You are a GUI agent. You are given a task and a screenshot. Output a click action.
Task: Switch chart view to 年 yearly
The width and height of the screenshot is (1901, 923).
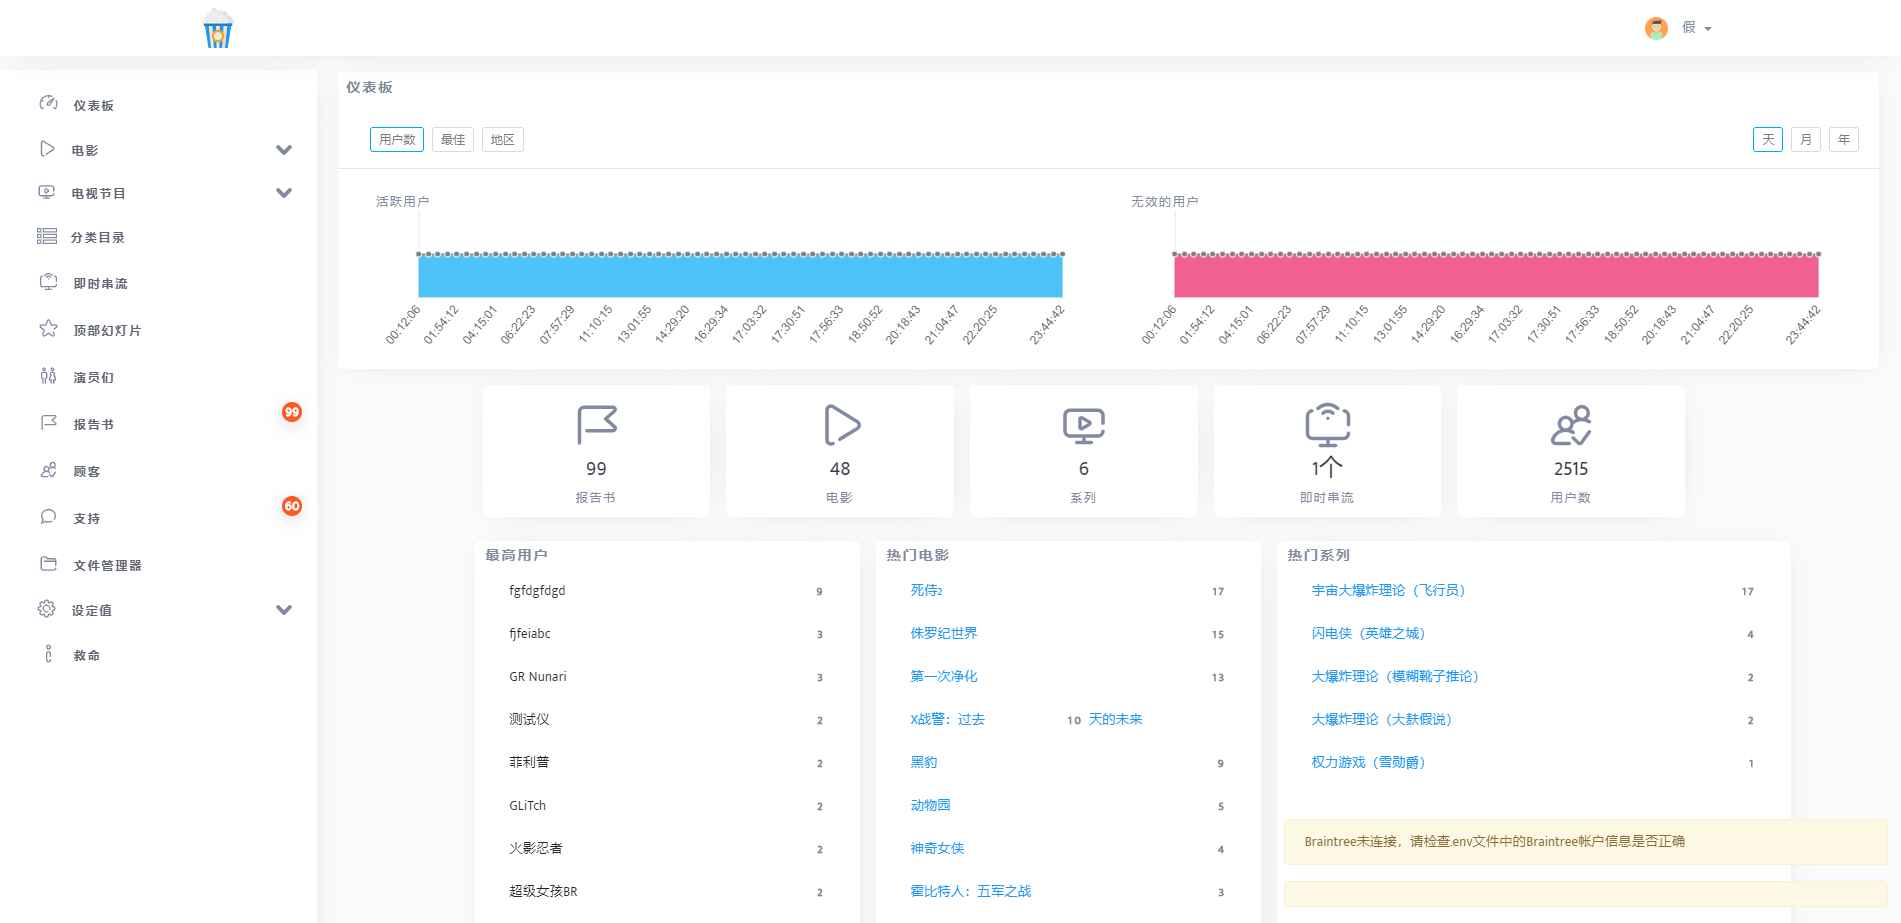1843,139
